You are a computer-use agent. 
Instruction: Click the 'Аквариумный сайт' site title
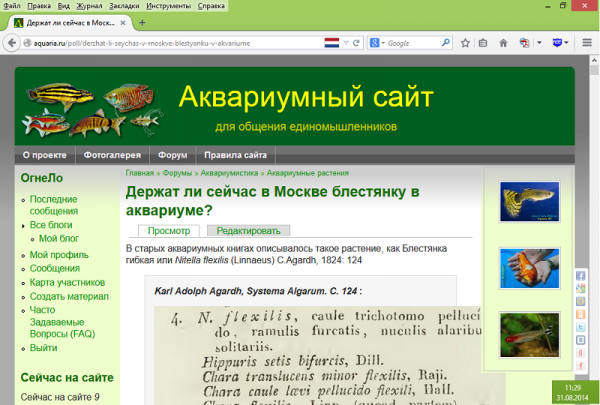click(x=306, y=96)
